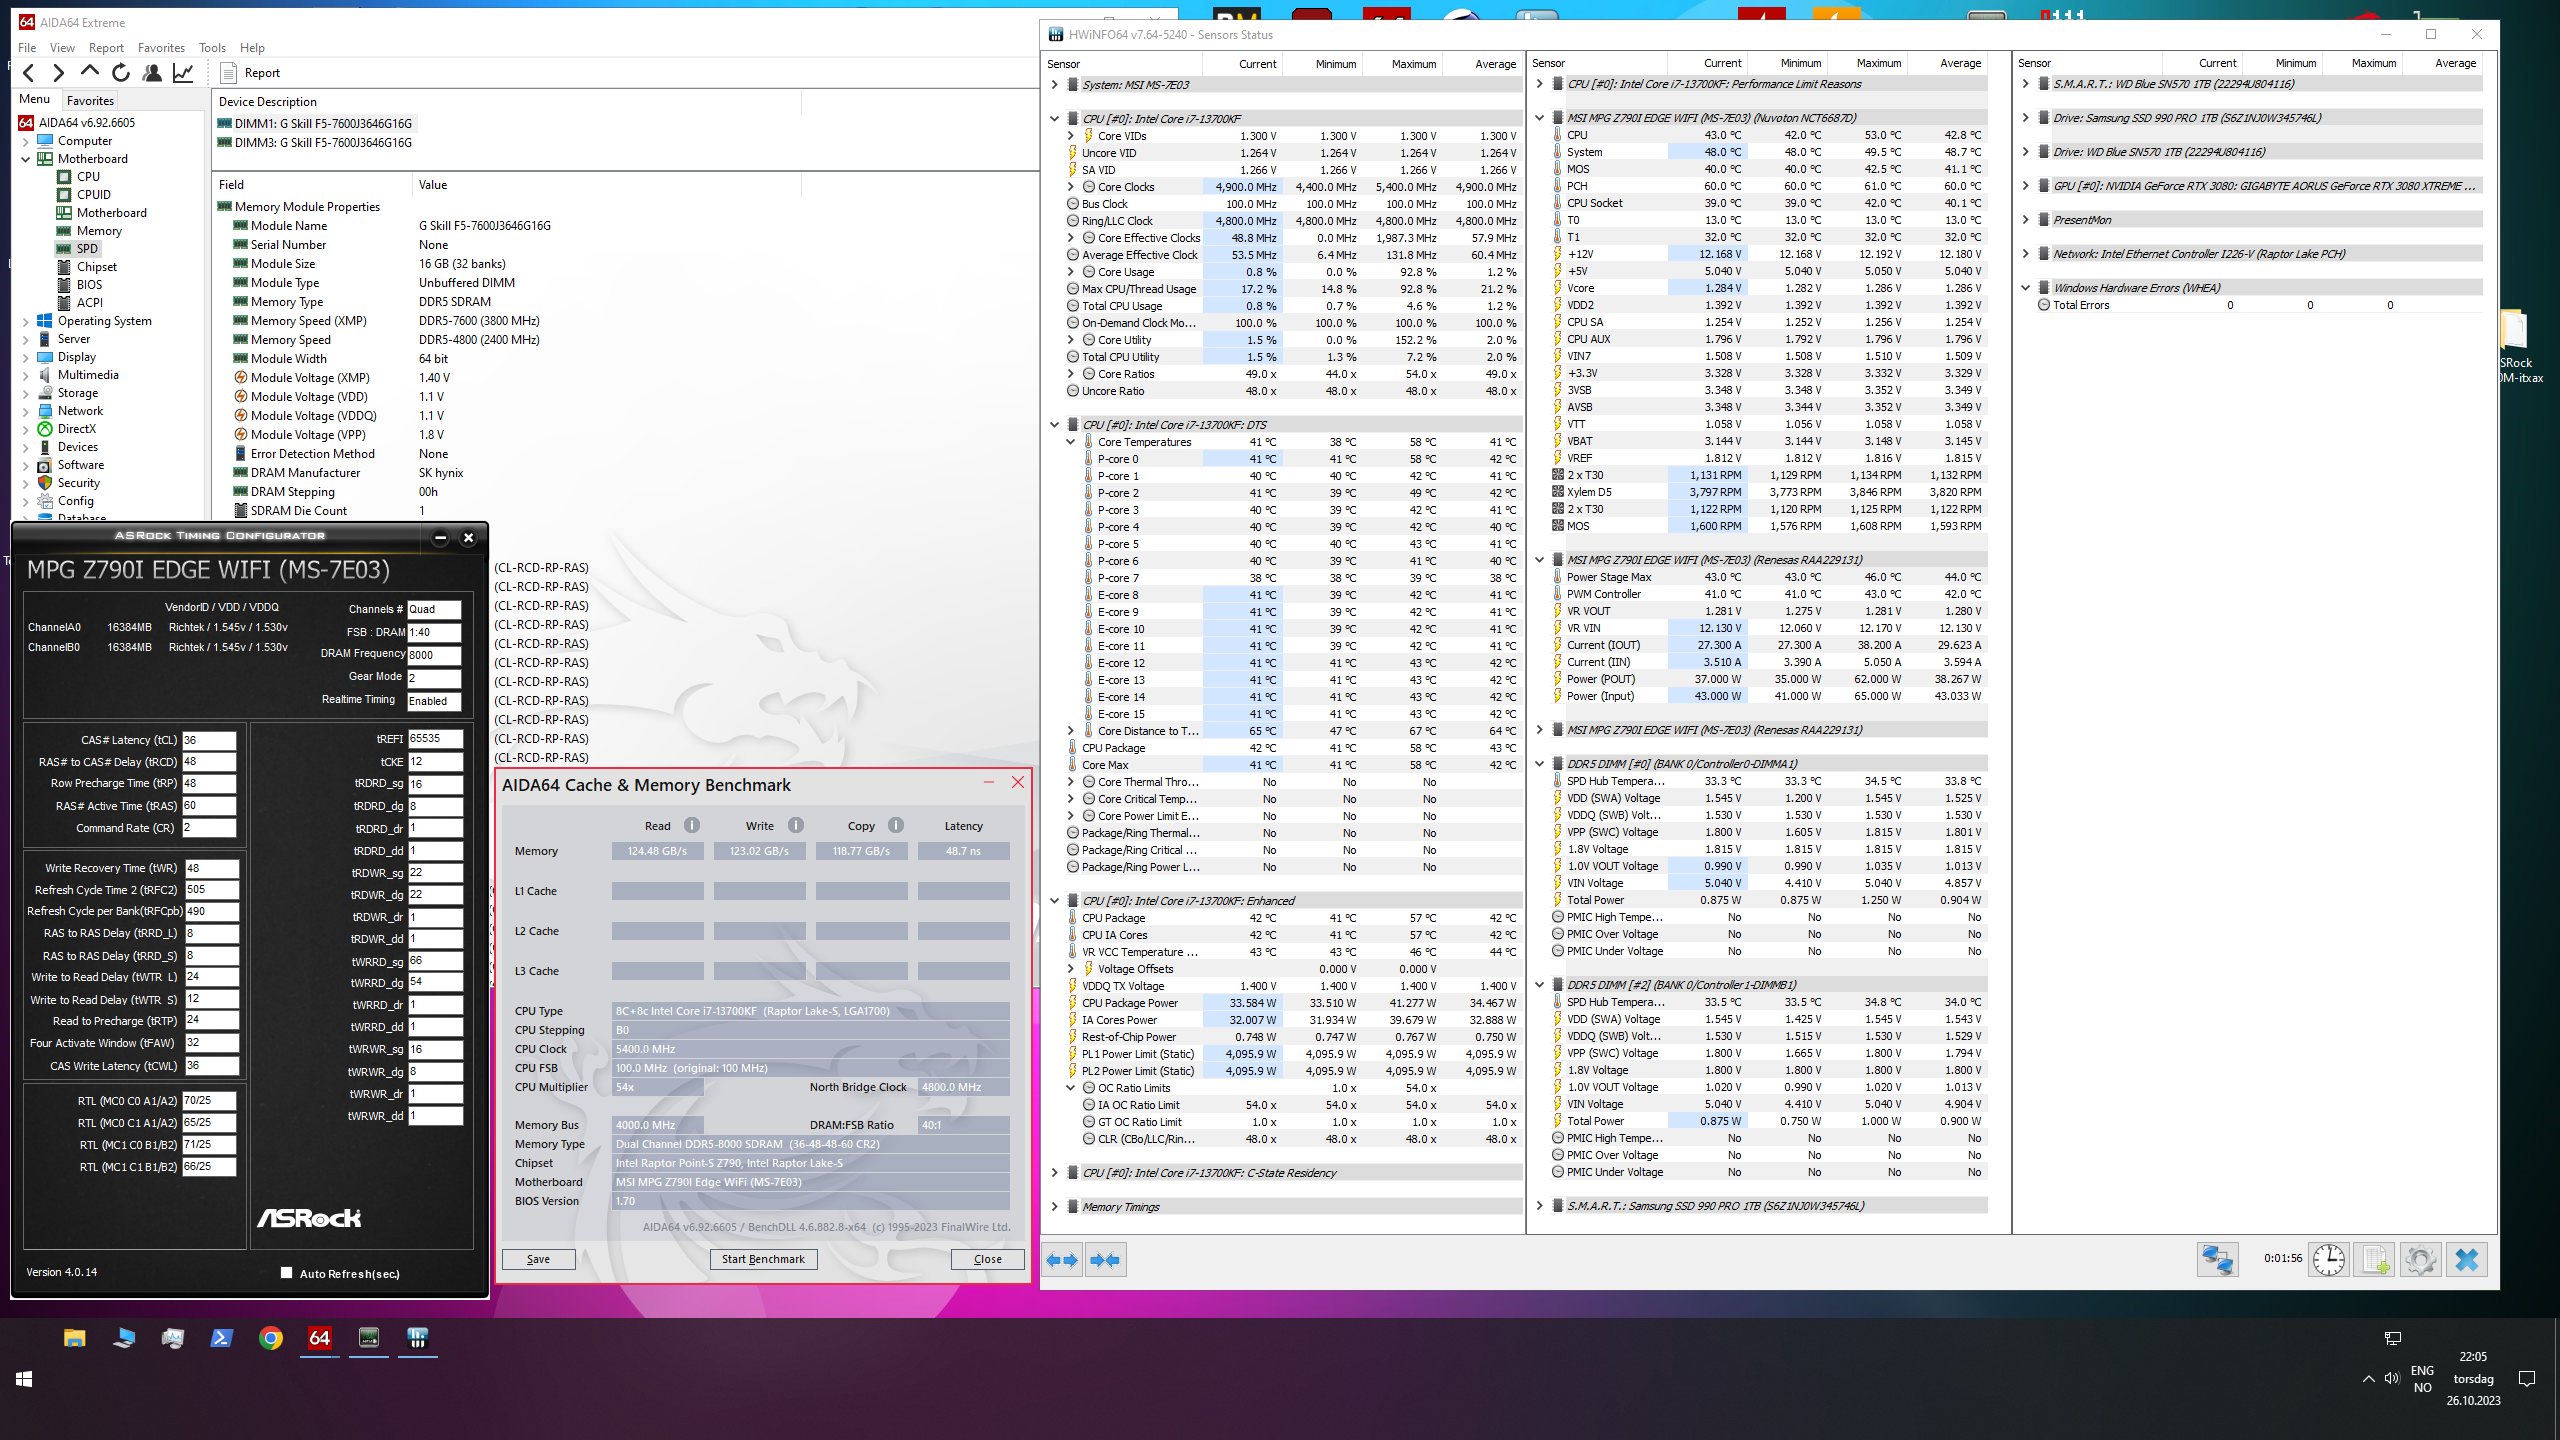Click the tREFI value field
2560x1440 pixels.
(435, 739)
